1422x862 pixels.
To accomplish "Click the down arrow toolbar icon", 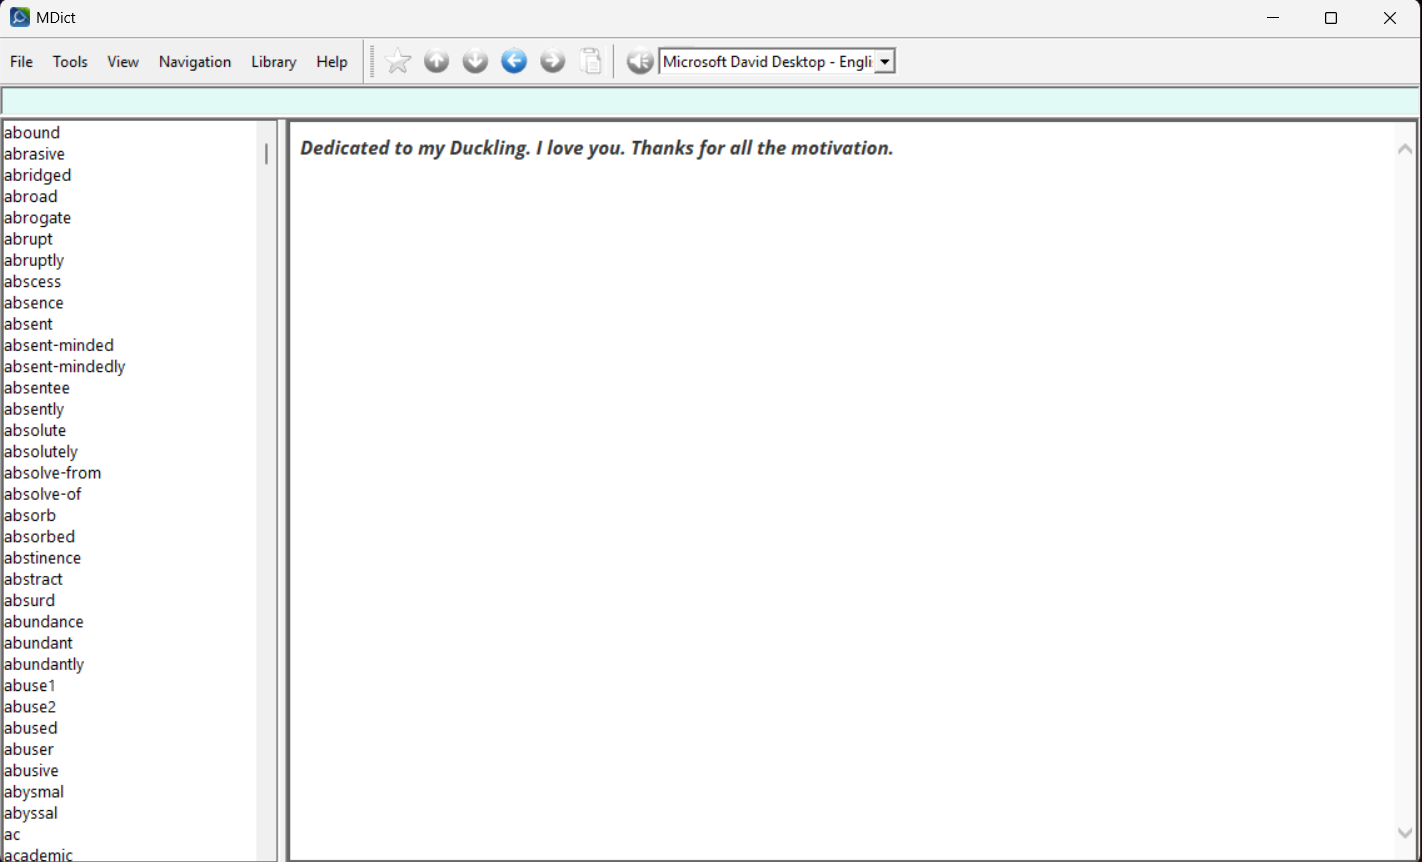I will (475, 61).
